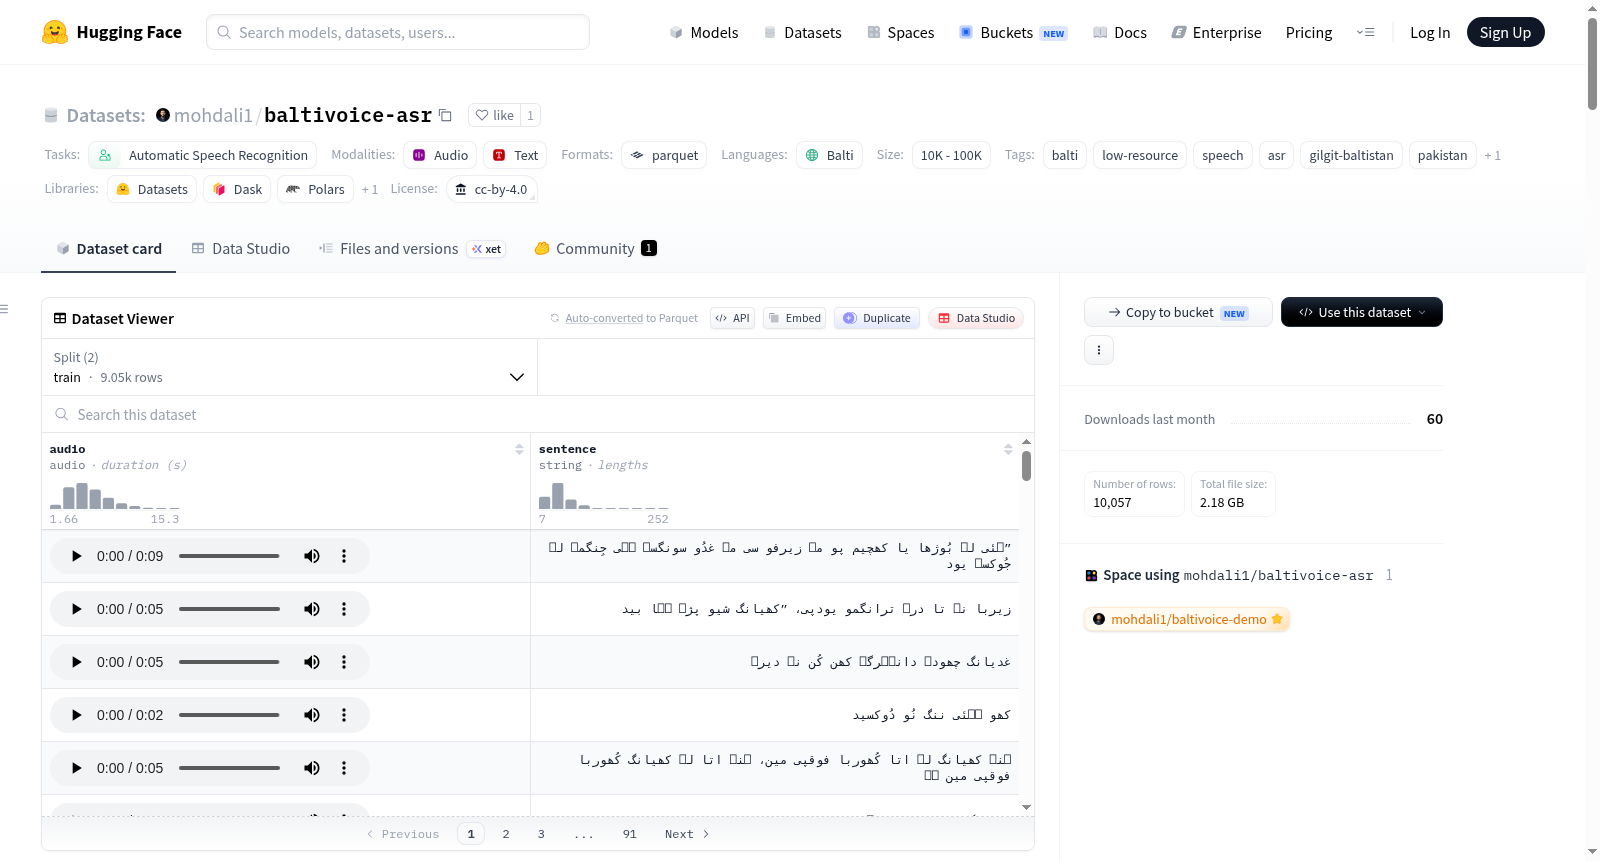Expand the Split train dropdown
The width and height of the screenshot is (1600, 861).
[289, 367]
